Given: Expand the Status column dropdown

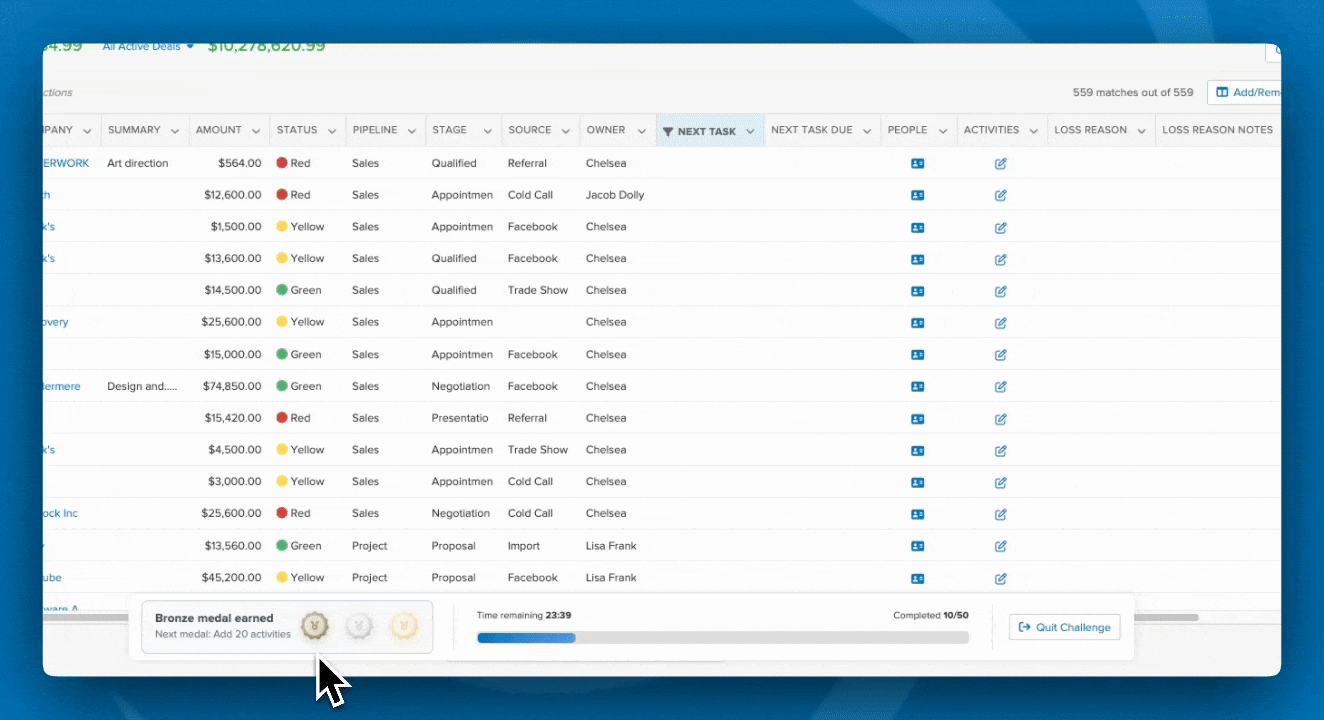Looking at the screenshot, I should click(333, 131).
